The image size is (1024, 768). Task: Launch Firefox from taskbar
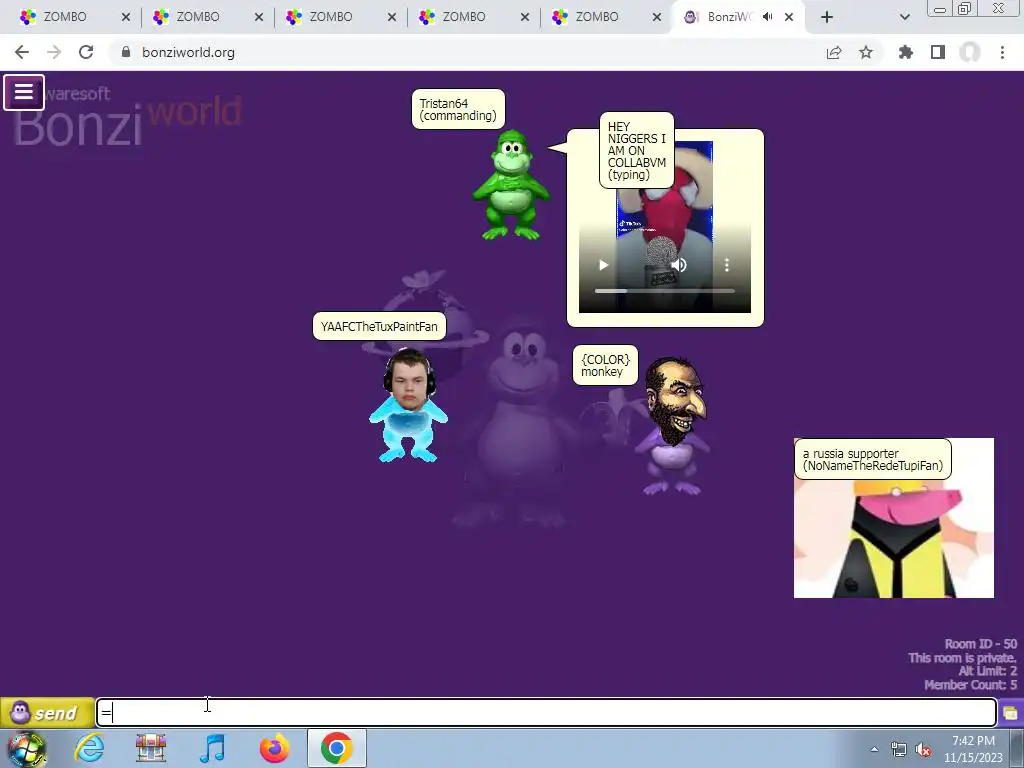pos(275,748)
